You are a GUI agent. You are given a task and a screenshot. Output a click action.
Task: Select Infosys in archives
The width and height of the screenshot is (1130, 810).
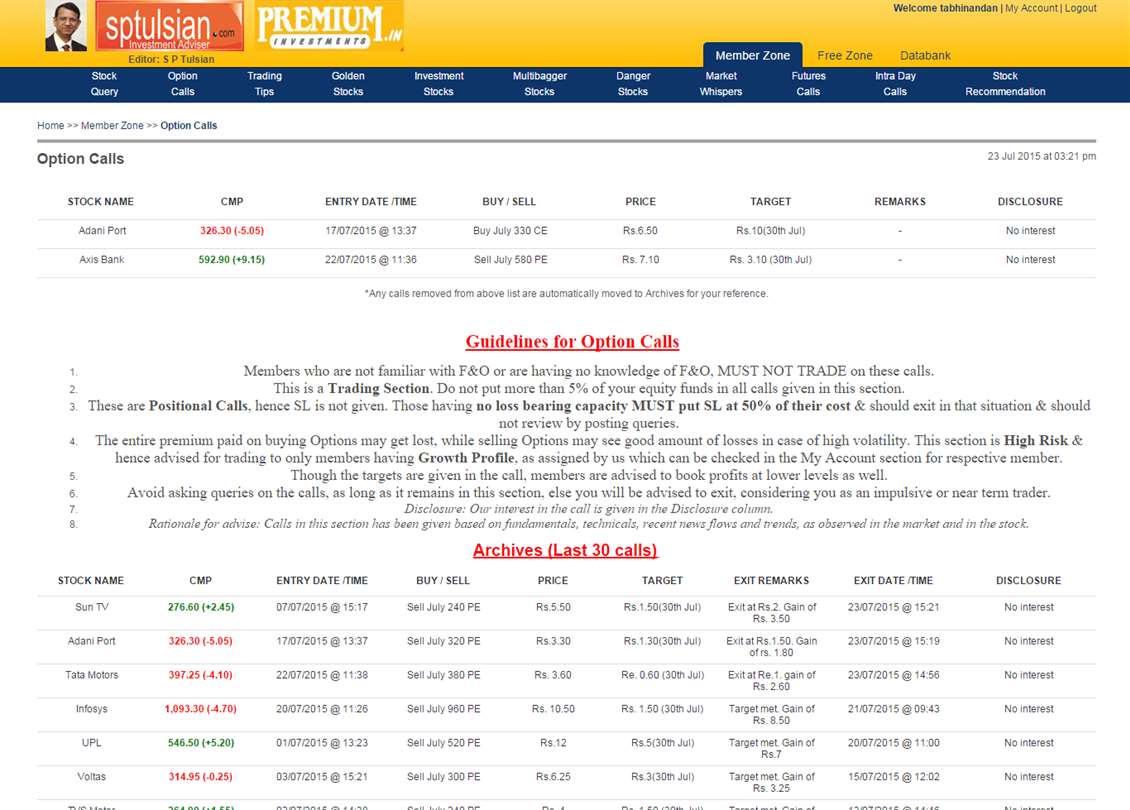tap(92, 709)
